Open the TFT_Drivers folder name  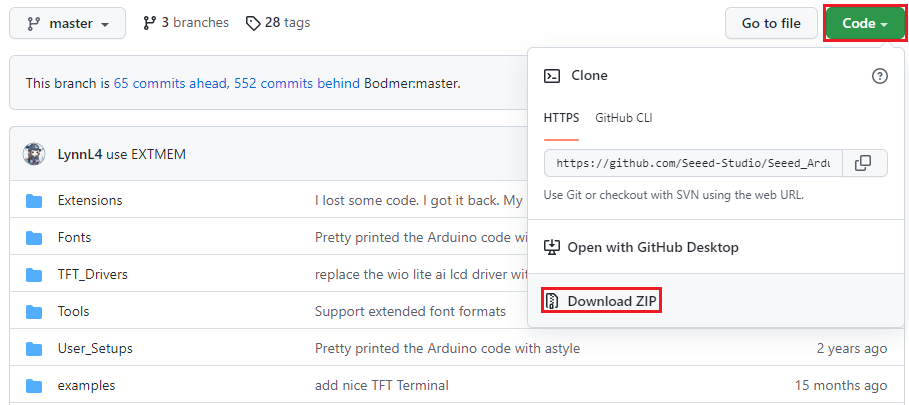click(92, 275)
